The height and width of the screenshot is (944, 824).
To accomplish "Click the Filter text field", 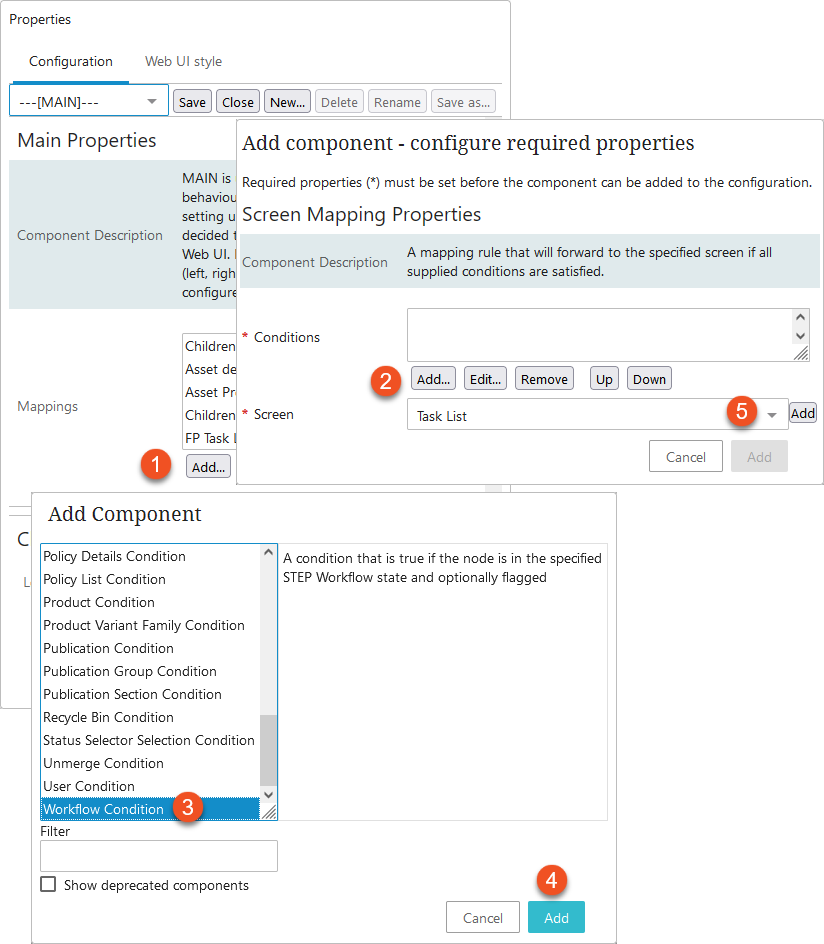I will coord(159,856).
